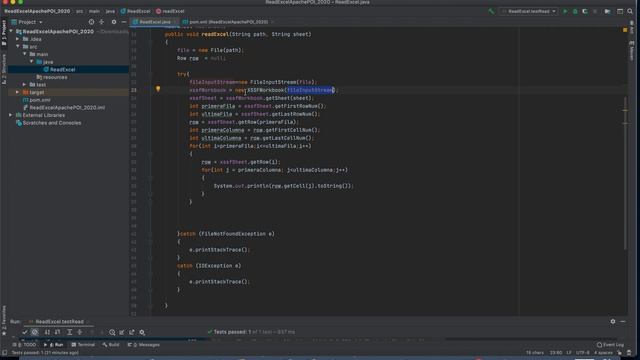Screen dimensions: 640x360
Task: Open the Build tool window button in the bottom bar
Action: 111,345
